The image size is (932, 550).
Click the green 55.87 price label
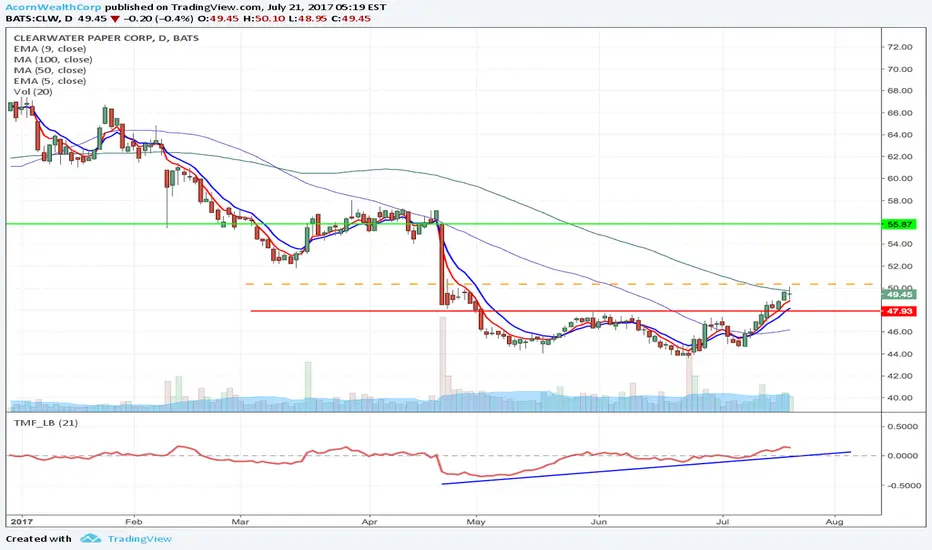click(x=899, y=224)
